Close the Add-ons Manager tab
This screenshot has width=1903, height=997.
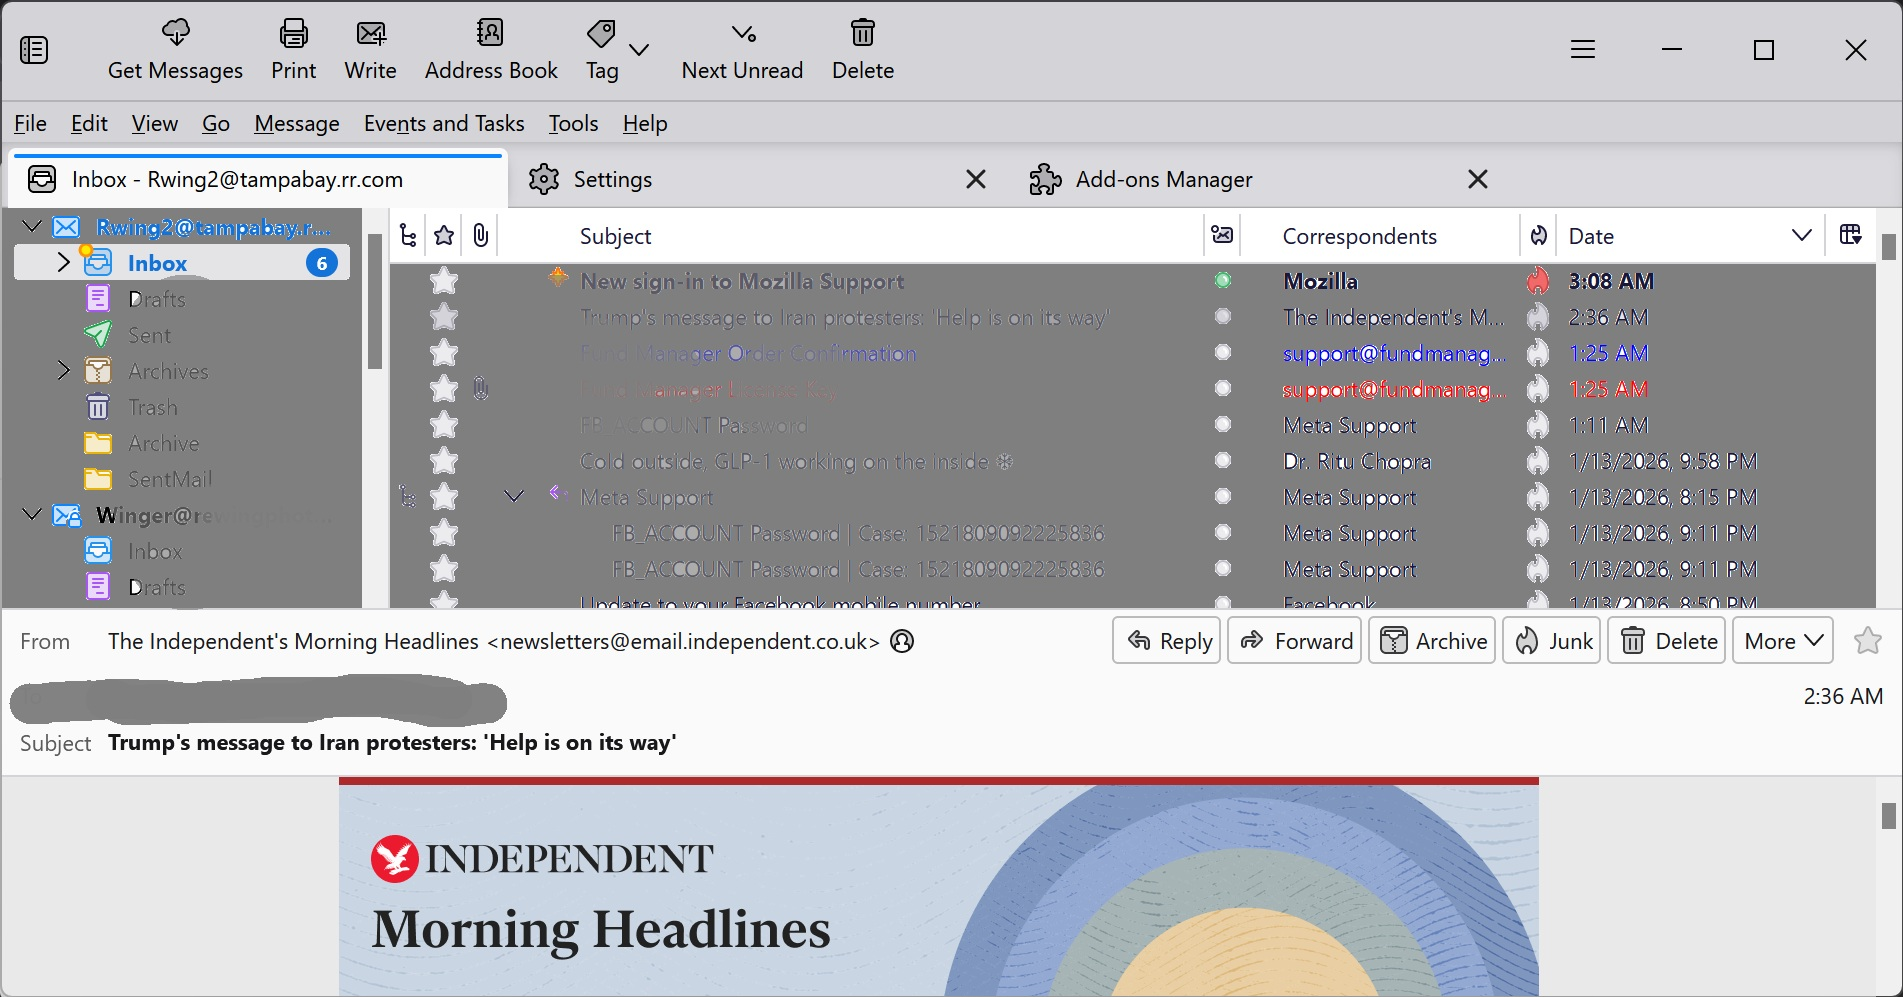[x=1478, y=179]
